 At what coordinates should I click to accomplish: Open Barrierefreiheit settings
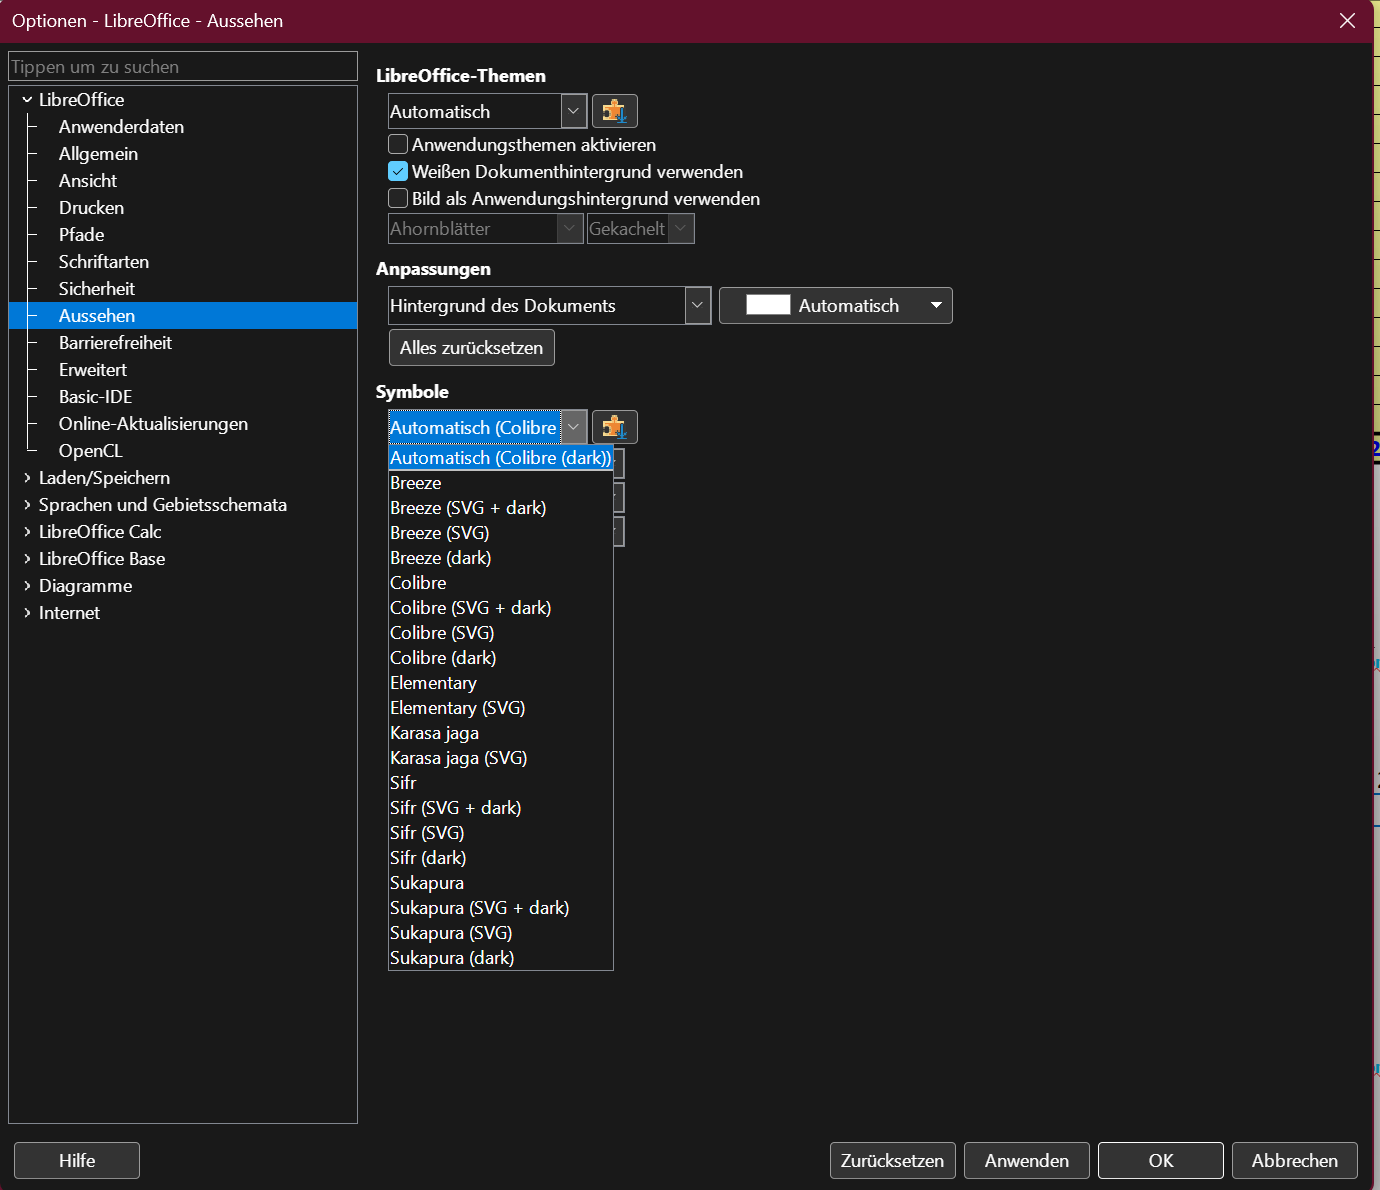point(115,343)
